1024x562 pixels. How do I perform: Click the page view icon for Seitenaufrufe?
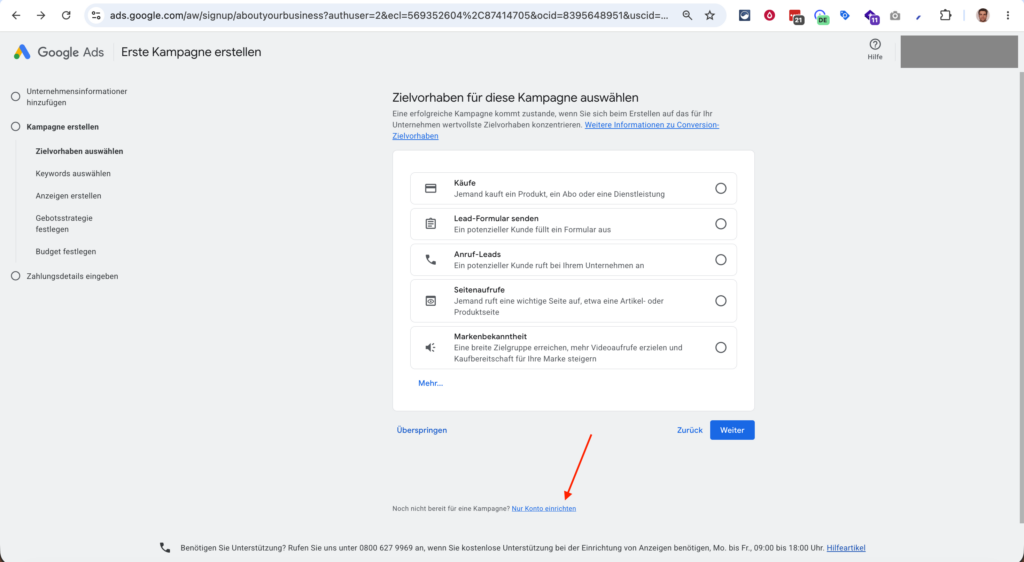click(x=430, y=301)
